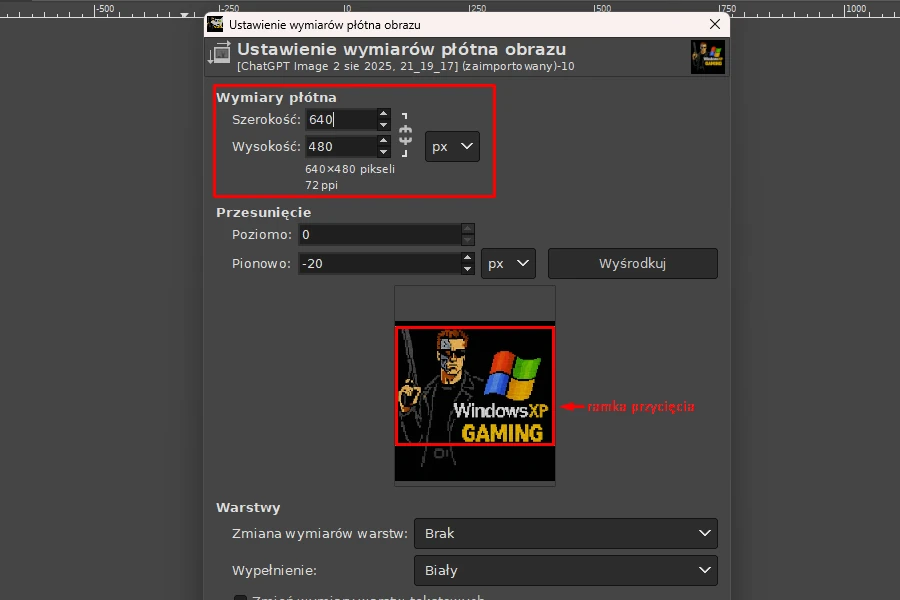Image resolution: width=900 pixels, height=600 pixels.
Task: Click the width/height chain link toggle
Action: 405,135
